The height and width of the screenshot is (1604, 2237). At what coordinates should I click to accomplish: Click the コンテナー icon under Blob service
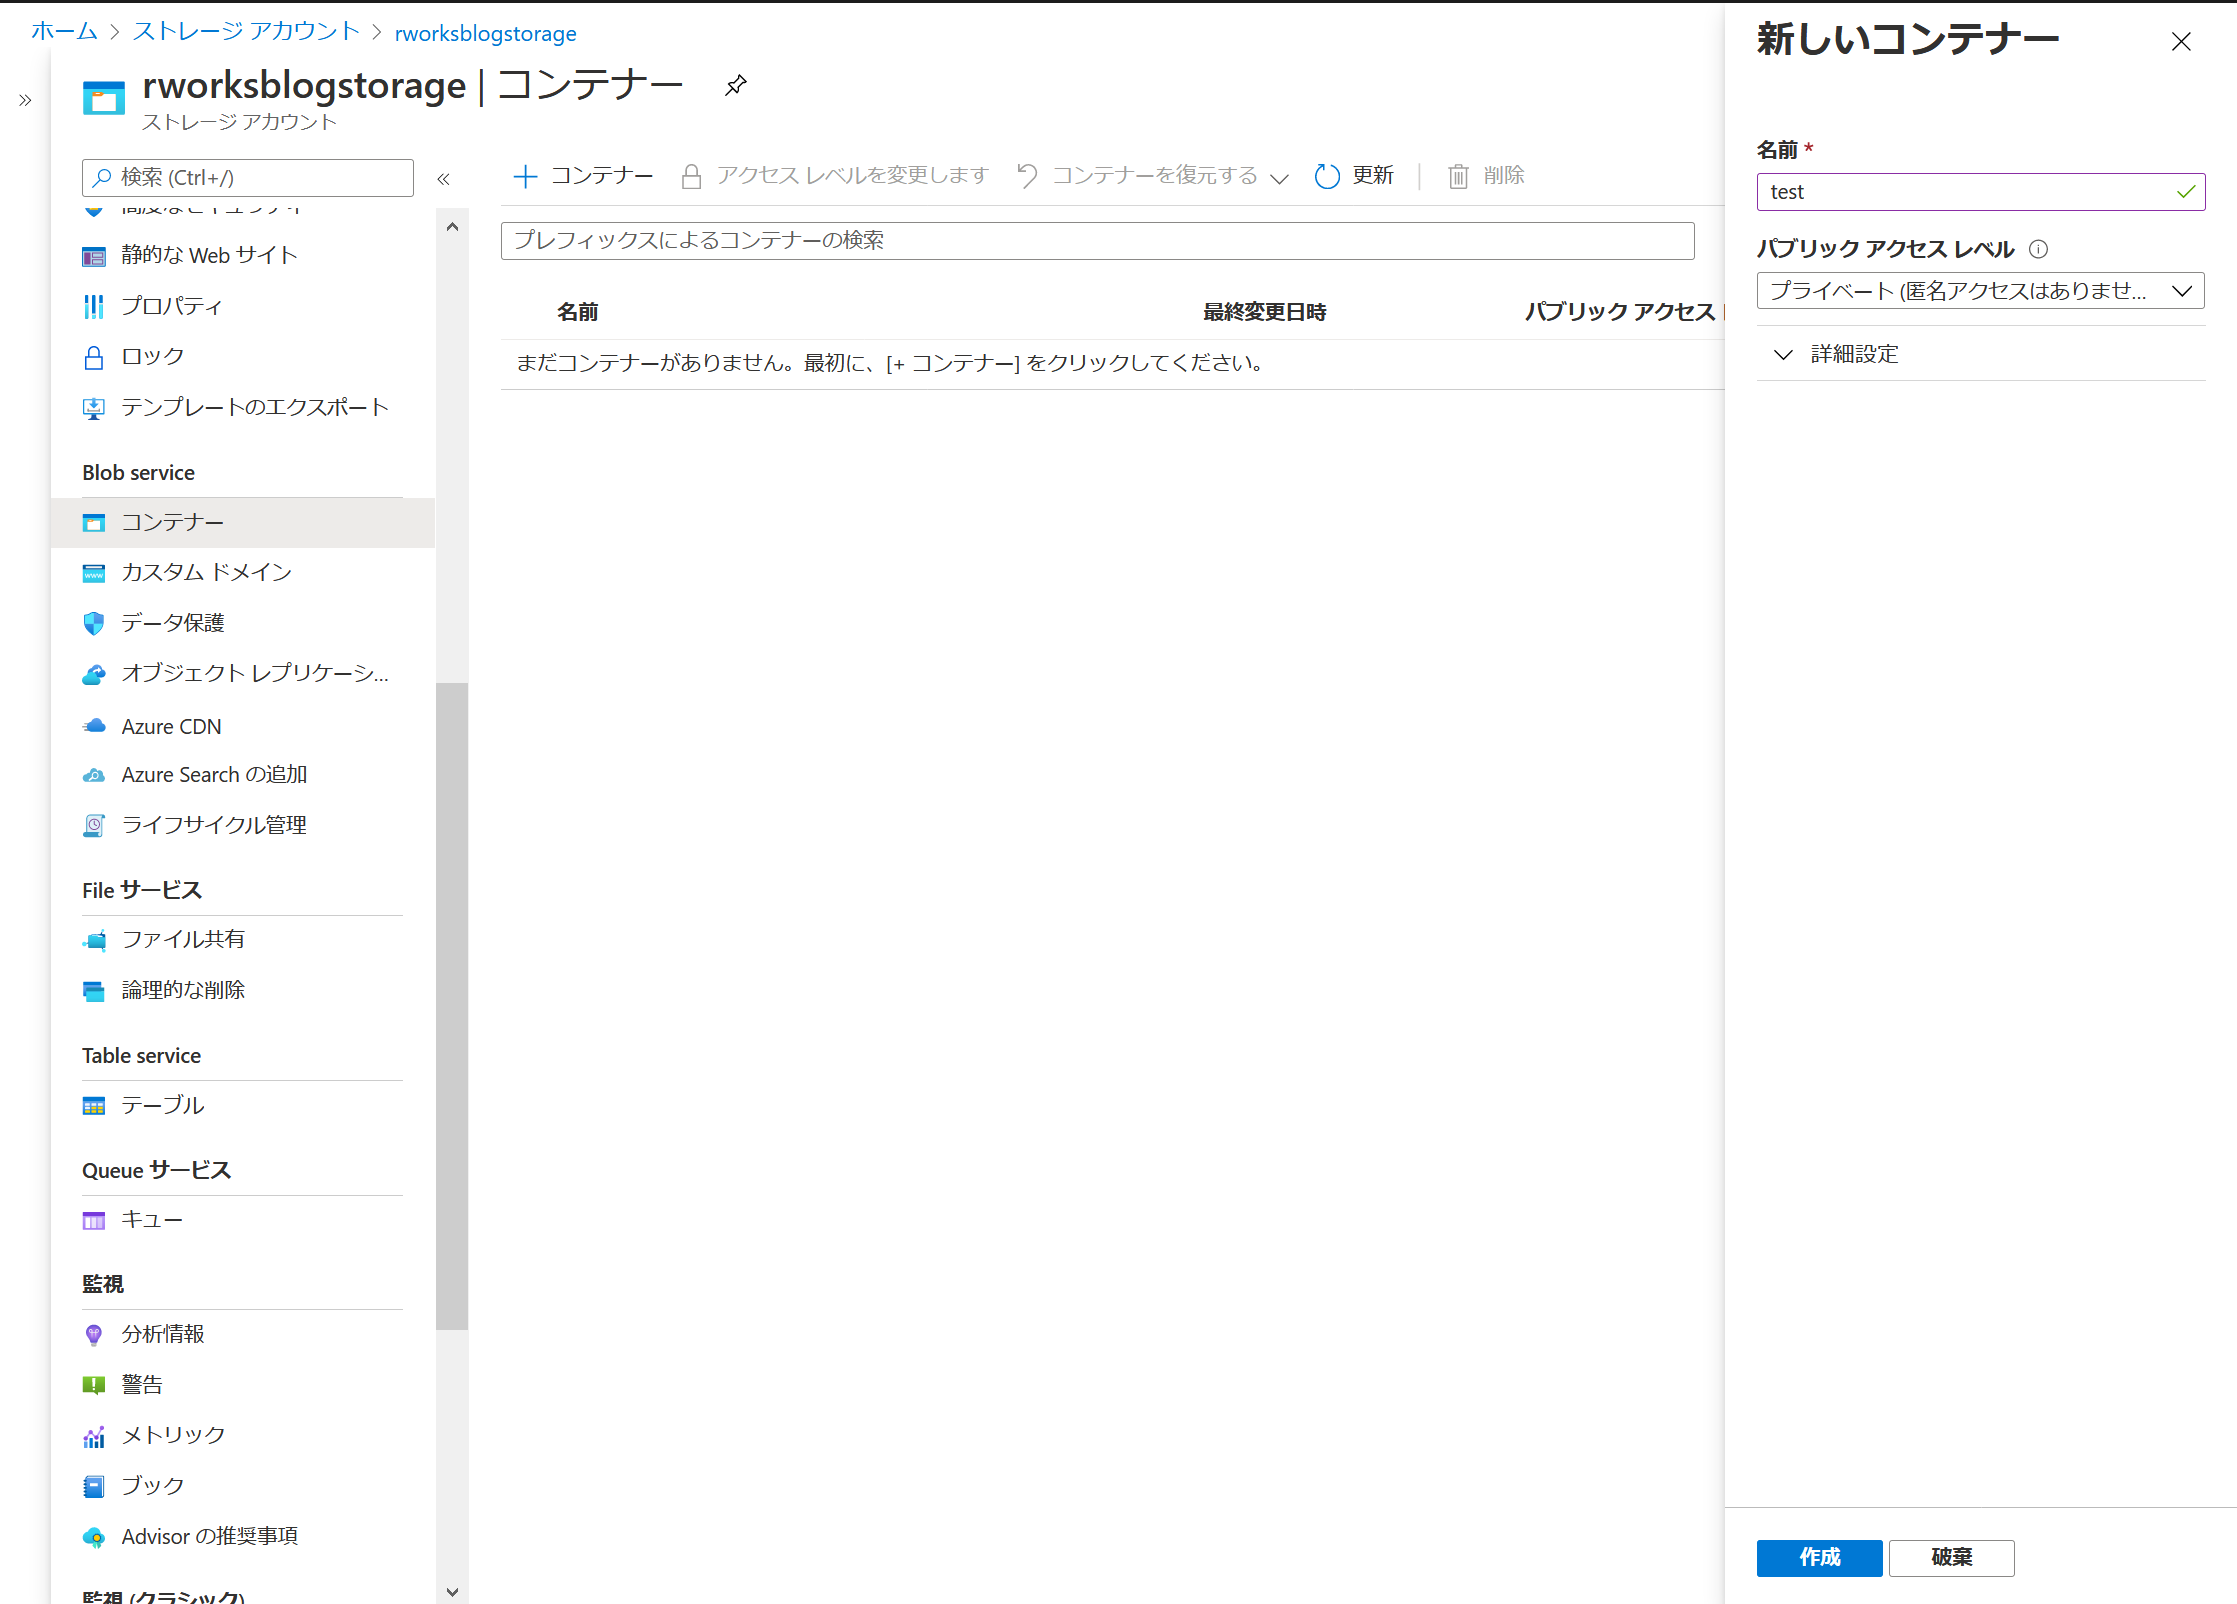click(x=94, y=523)
